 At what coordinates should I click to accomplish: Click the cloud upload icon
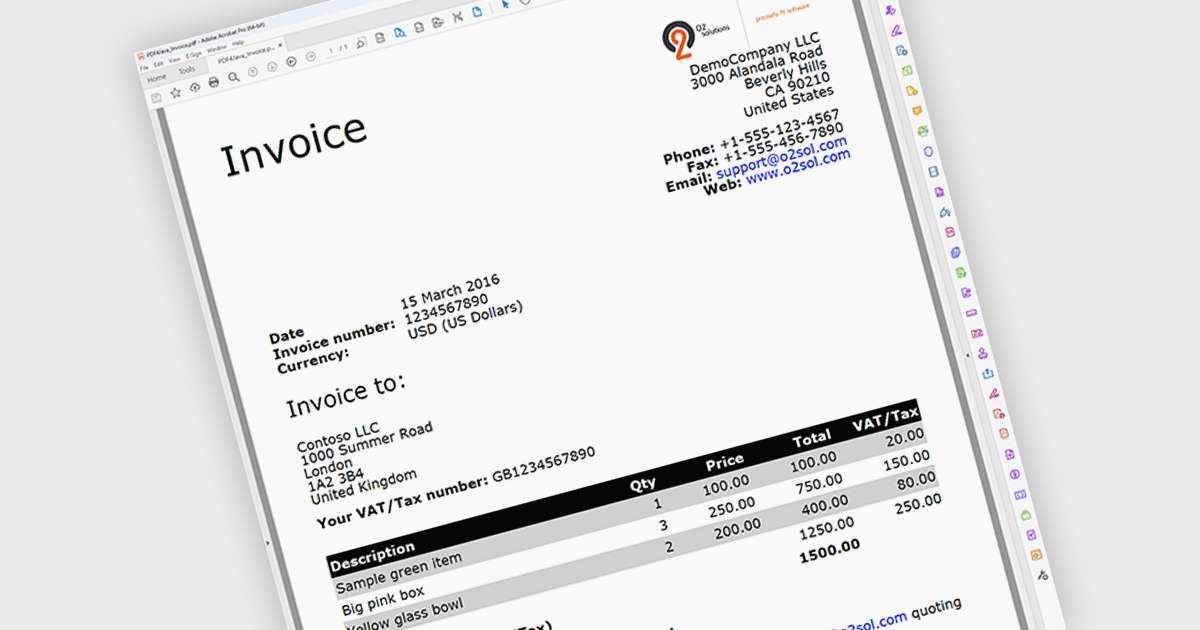[195, 87]
